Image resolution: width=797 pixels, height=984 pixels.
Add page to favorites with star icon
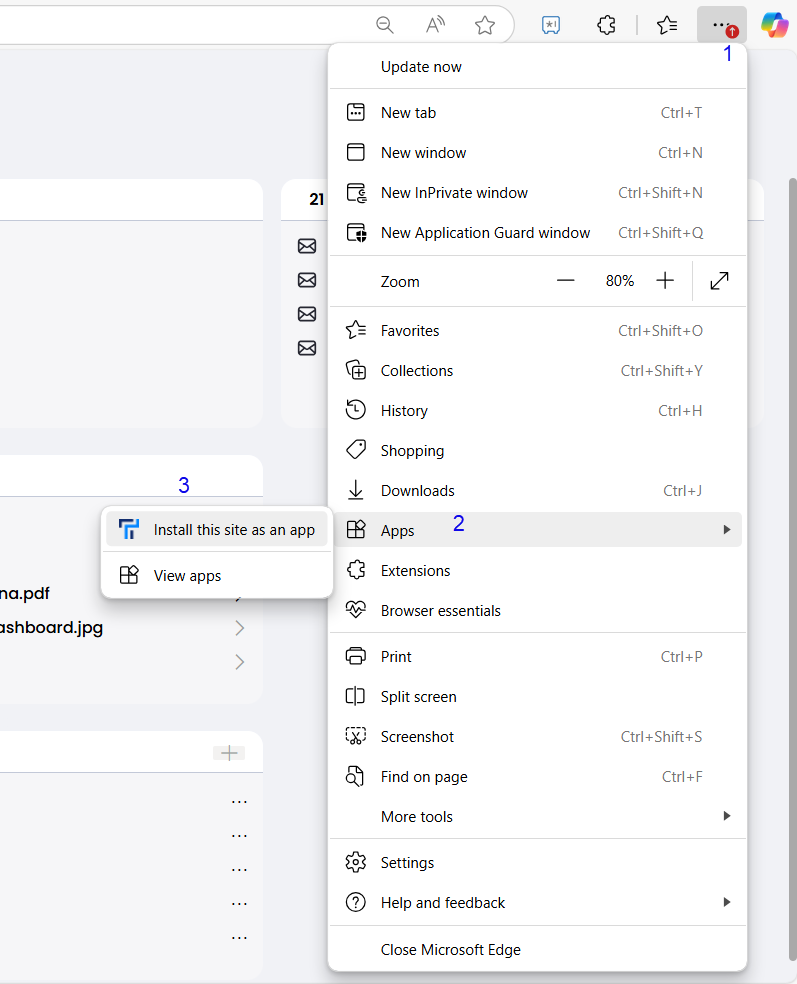pyautogui.click(x=484, y=25)
